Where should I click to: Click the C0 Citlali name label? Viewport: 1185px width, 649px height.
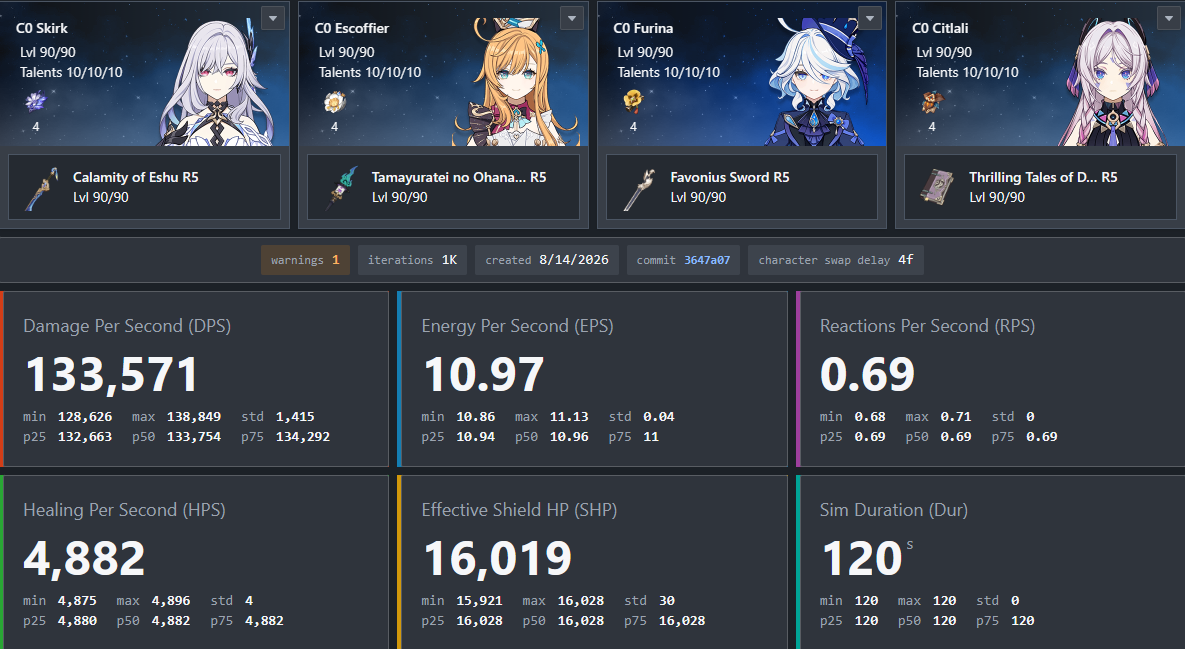click(940, 28)
